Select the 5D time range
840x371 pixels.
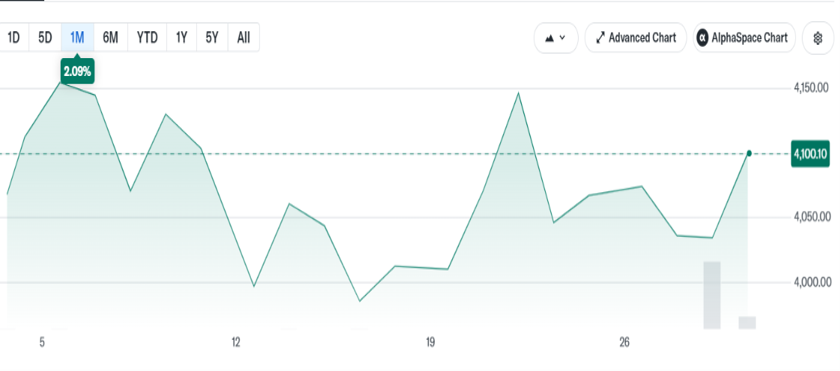[46, 37]
